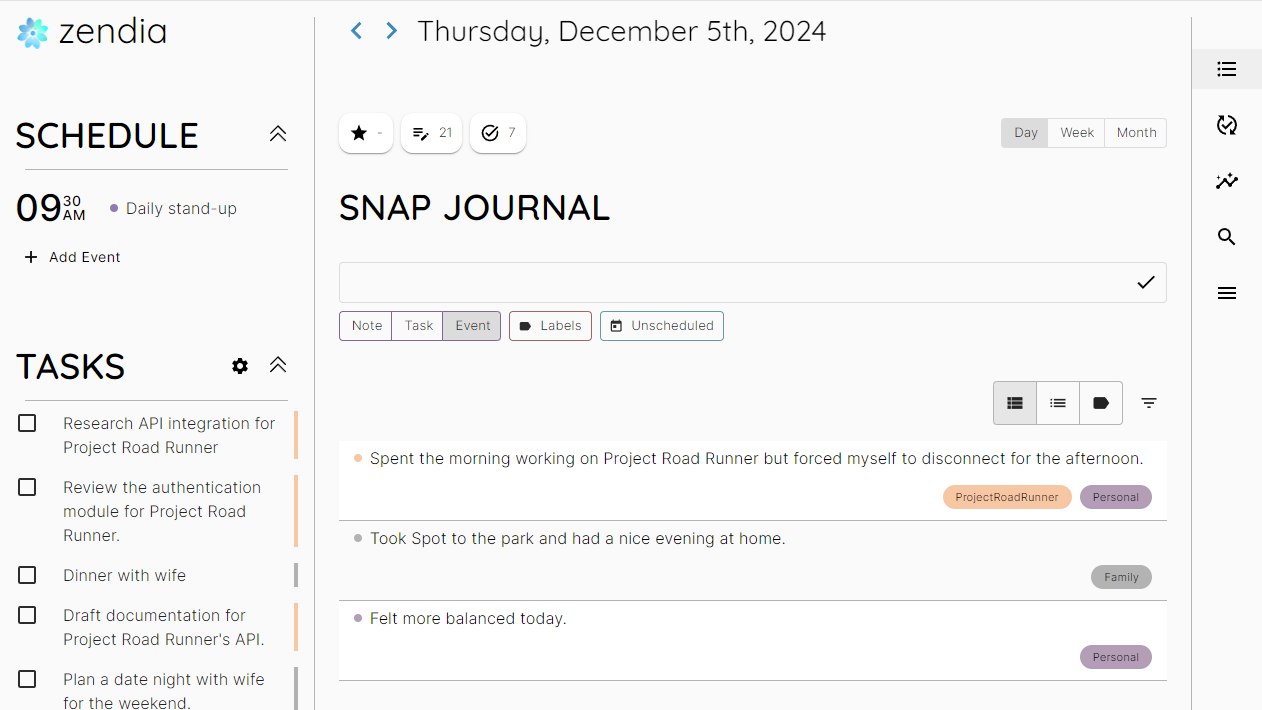This screenshot has width=1262, height=710.
Task: Tick 'Draft documentation' task checkbox
Action: click(27, 615)
